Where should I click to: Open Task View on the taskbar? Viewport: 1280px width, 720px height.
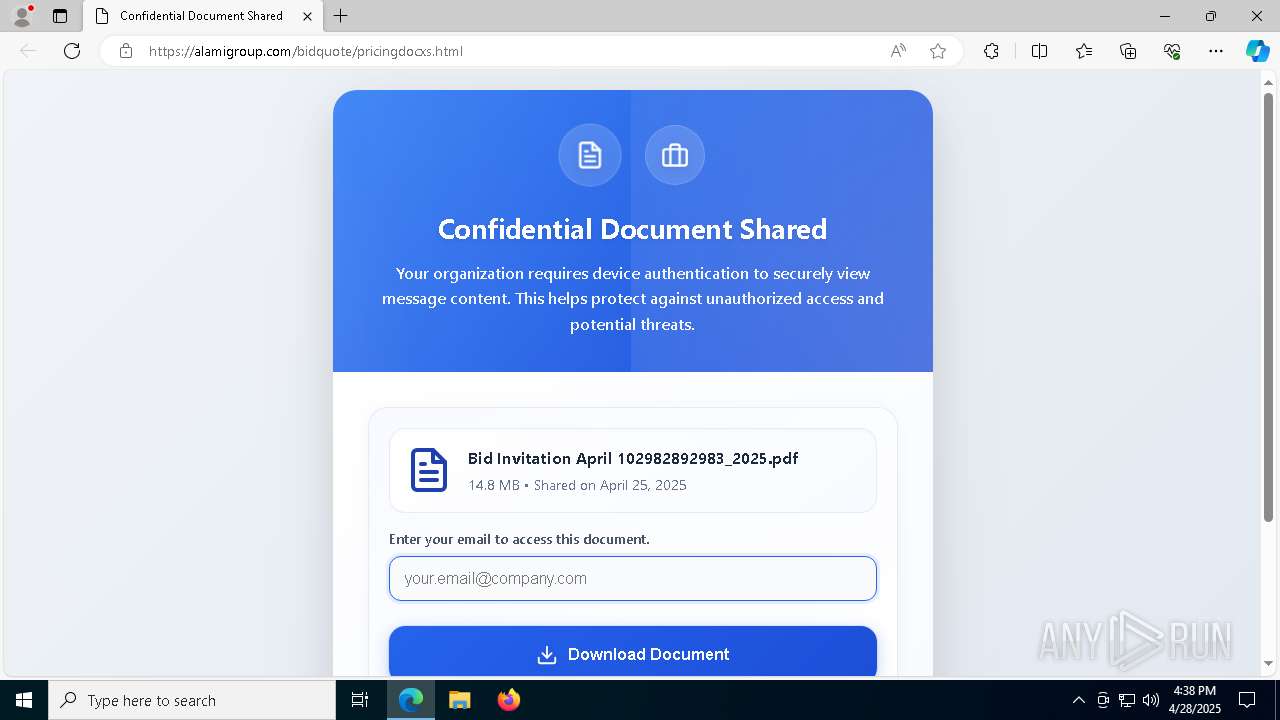pos(360,700)
